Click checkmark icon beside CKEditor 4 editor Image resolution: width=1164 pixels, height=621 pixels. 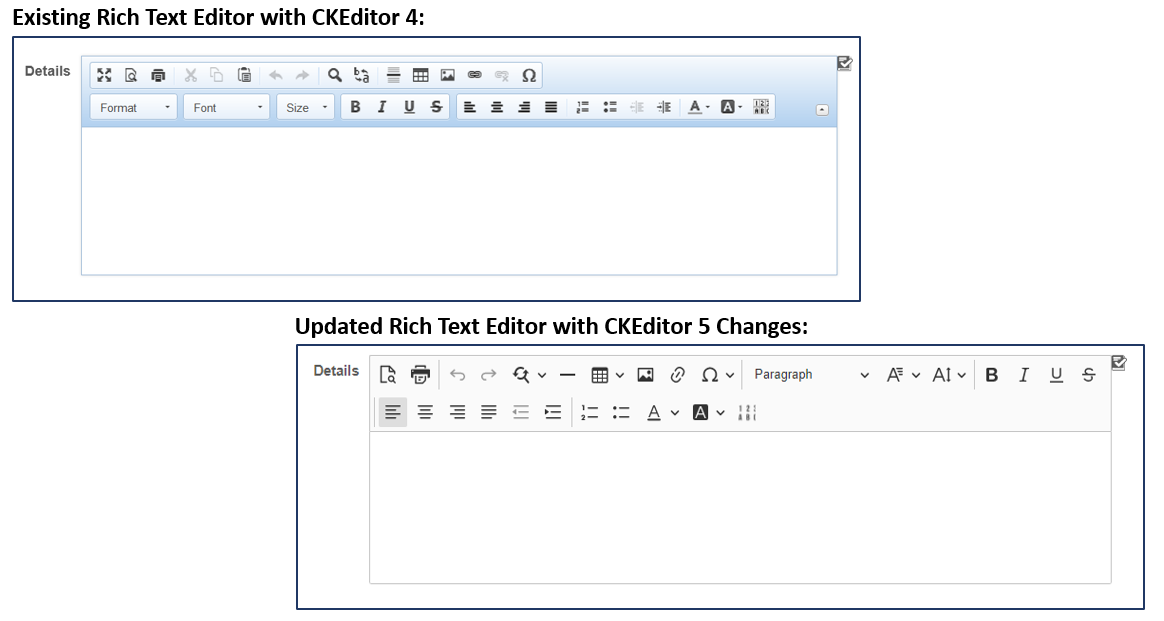(x=845, y=64)
